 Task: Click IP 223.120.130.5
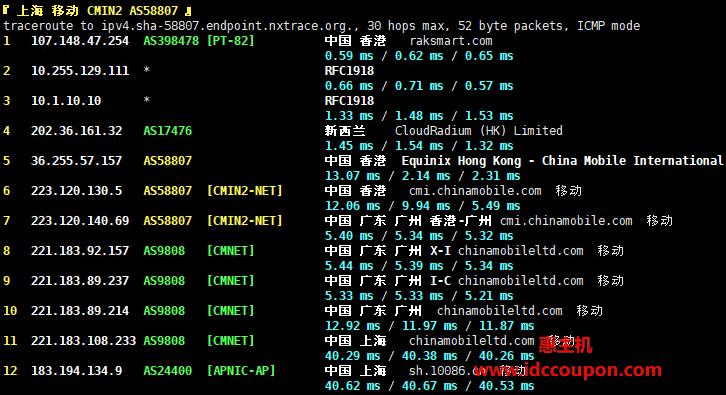tap(76, 191)
